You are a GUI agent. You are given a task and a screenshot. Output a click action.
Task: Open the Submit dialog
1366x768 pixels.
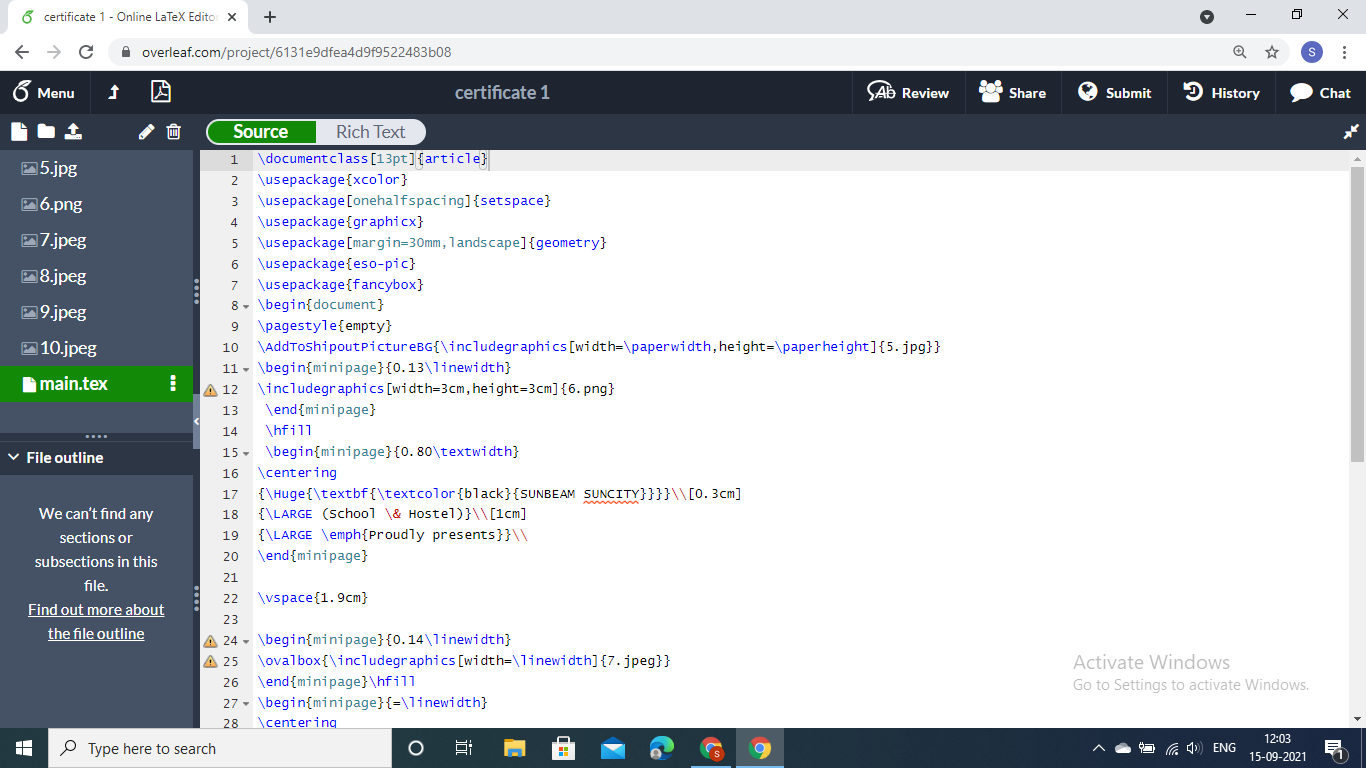(1114, 93)
